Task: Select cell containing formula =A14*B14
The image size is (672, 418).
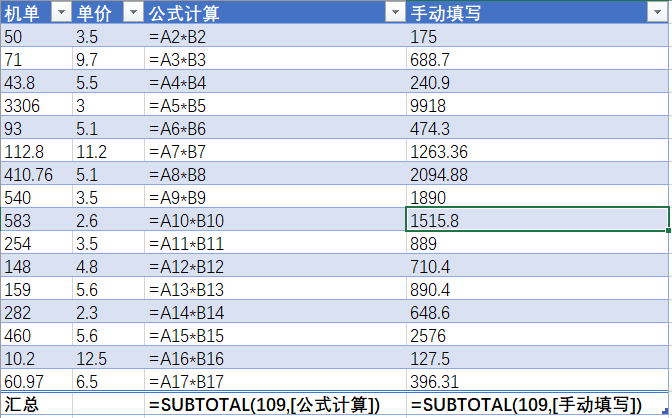Action: tap(276, 312)
